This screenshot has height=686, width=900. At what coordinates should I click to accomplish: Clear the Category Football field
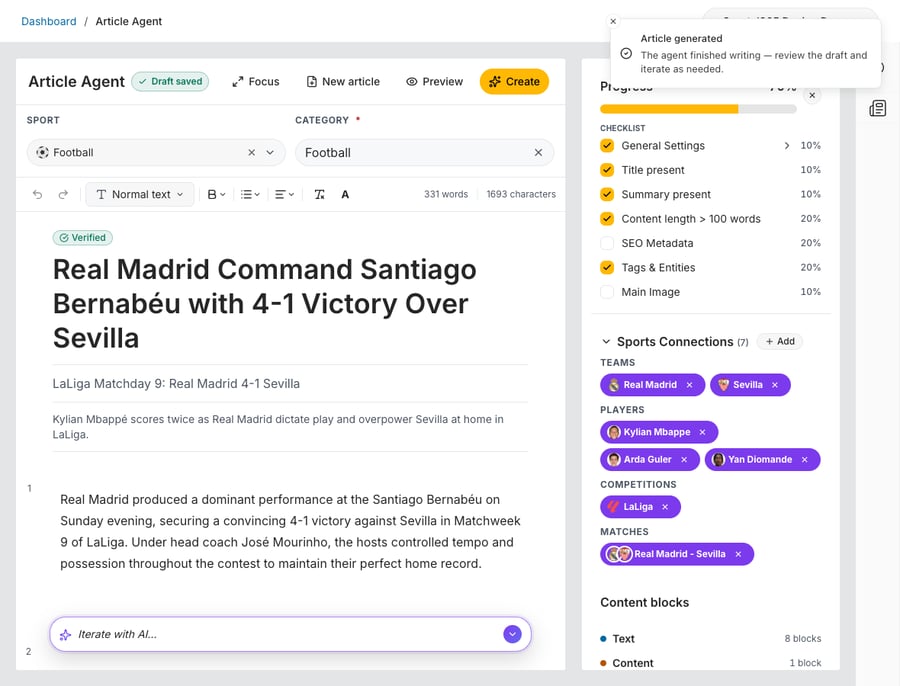coord(538,153)
